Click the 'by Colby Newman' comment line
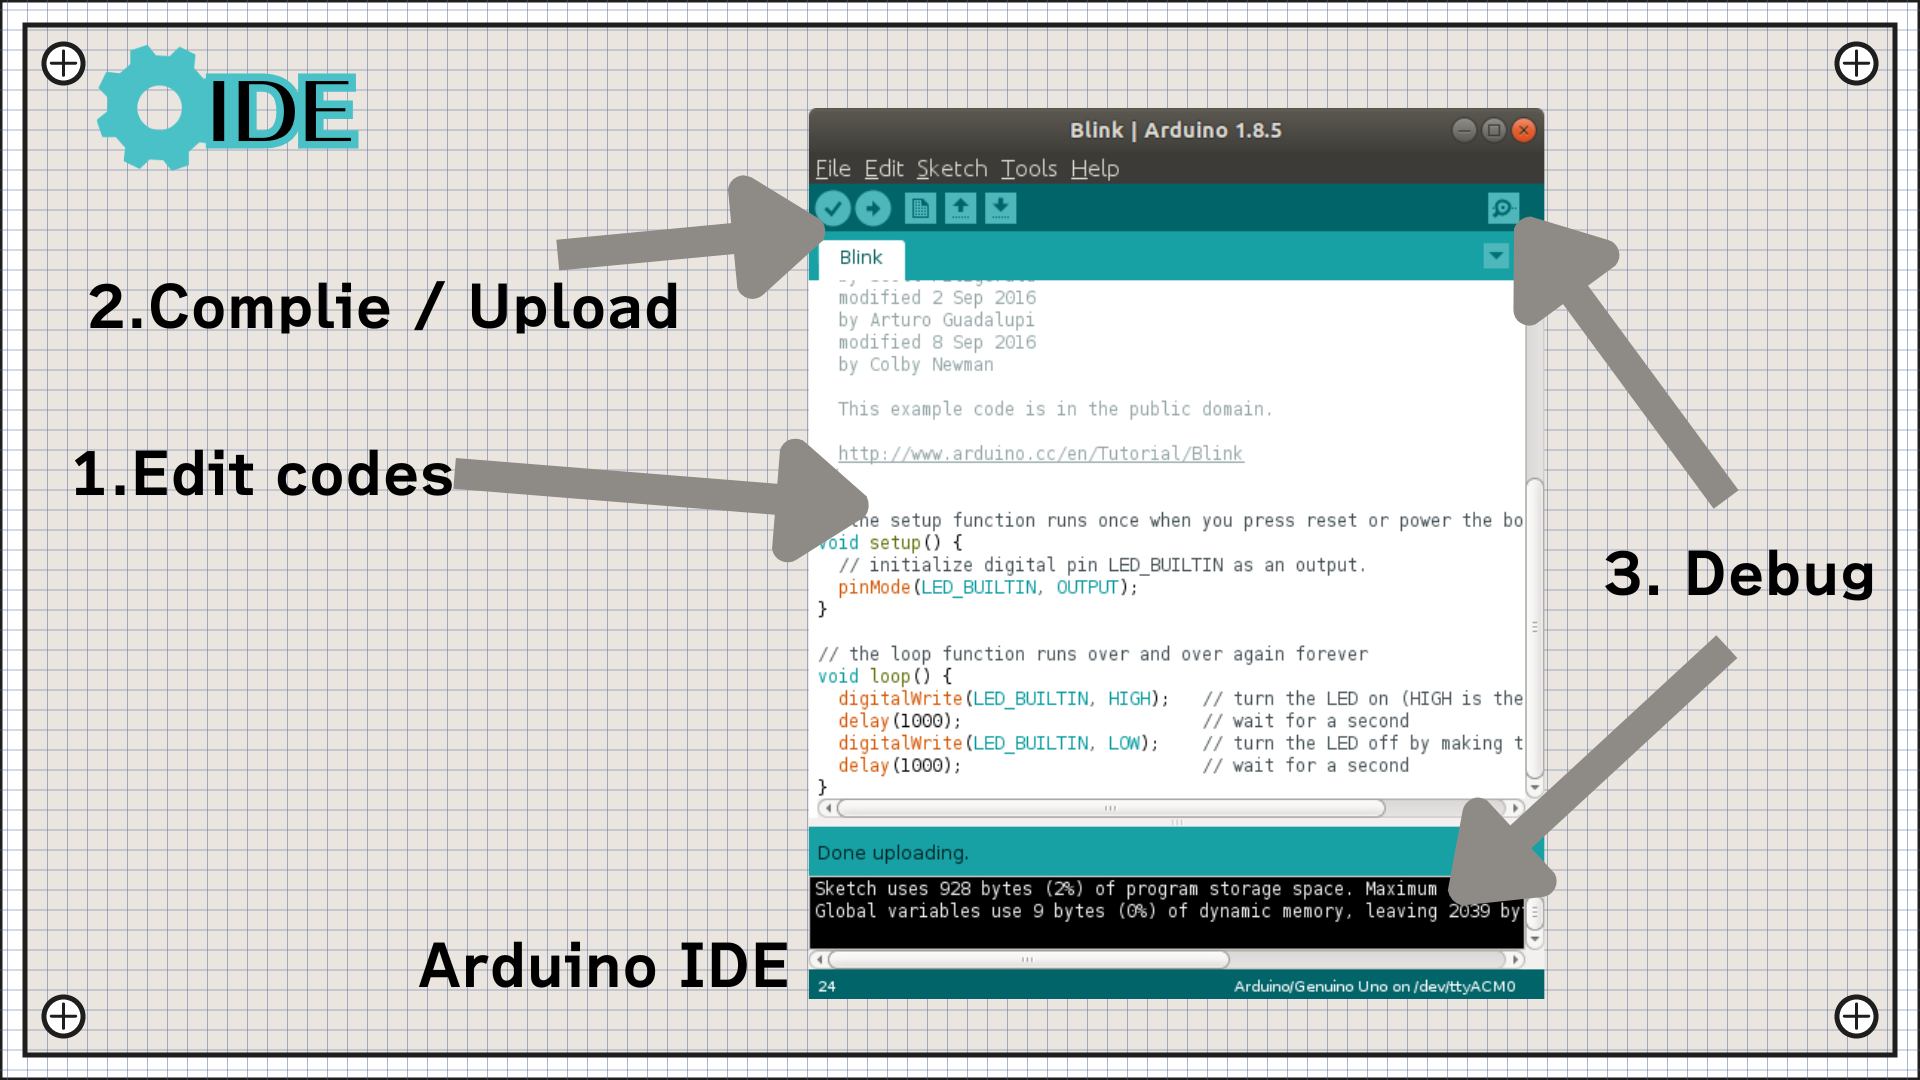This screenshot has height=1080, width=1920. coord(916,365)
